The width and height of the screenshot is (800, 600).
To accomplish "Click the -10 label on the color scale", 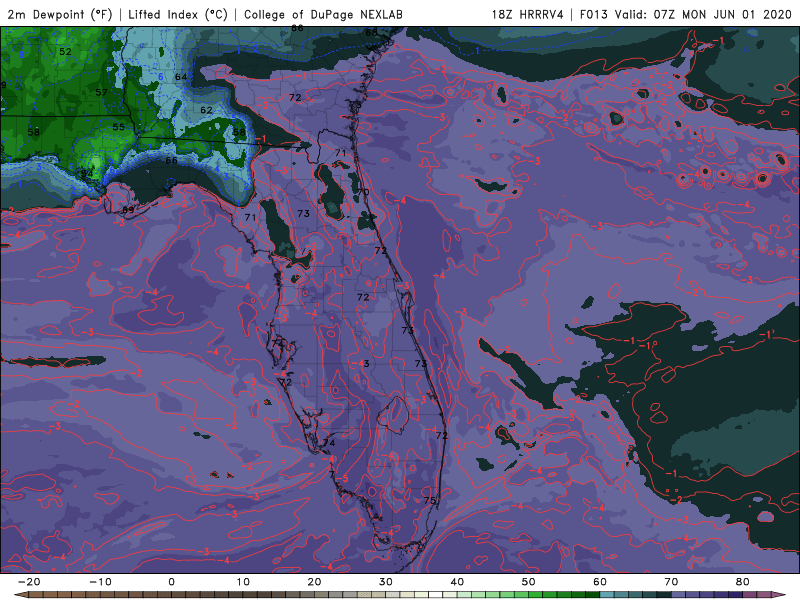I will pyautogui.click(x=100, y=582).
